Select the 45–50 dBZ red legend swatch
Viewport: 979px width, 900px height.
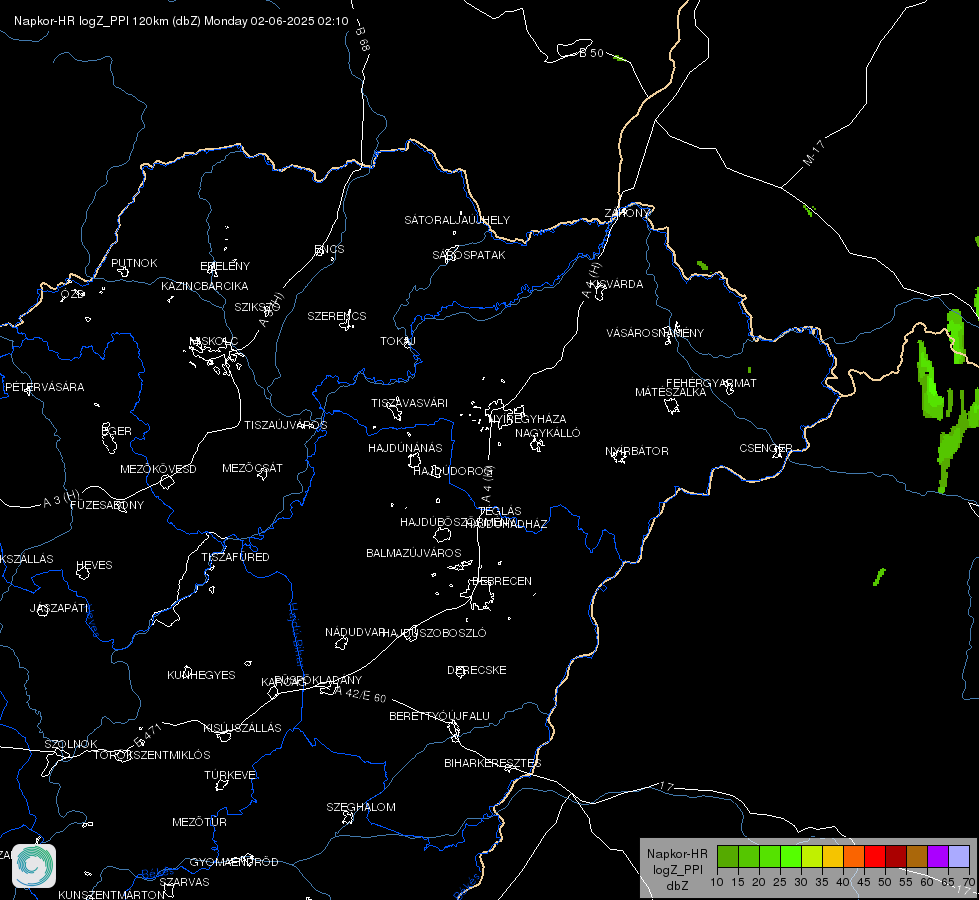pyautogui.click(x=875, y=856)
